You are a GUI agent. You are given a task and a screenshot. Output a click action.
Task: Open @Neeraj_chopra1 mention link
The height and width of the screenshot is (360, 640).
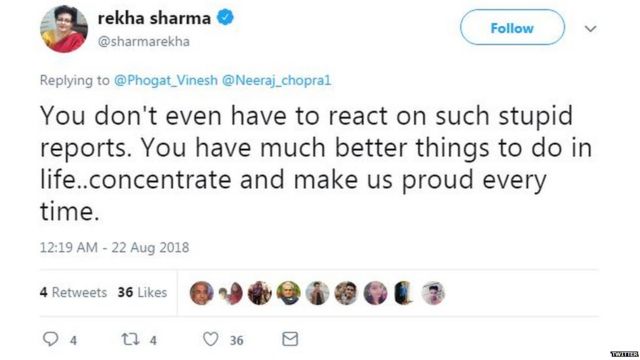click(x=276, y=80)
